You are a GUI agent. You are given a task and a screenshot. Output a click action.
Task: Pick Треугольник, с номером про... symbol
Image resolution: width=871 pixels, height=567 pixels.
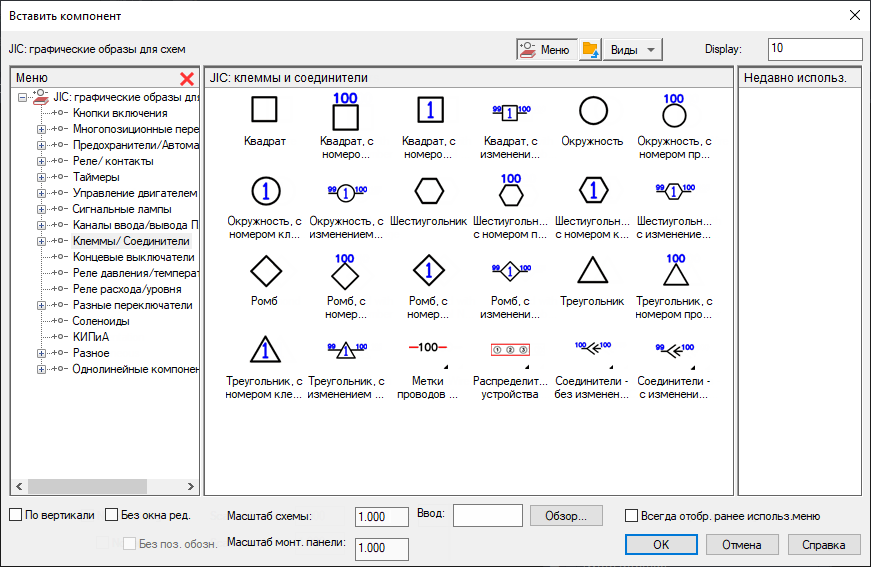[x=674, y=270]
